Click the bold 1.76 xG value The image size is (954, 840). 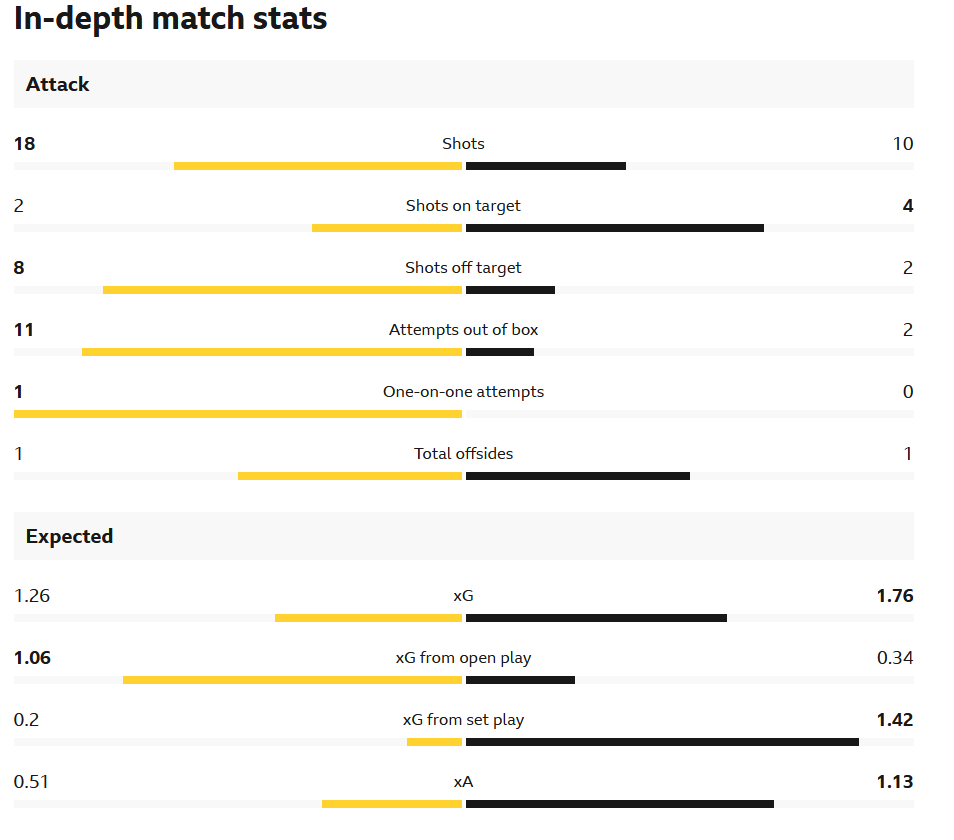point(894,596)
